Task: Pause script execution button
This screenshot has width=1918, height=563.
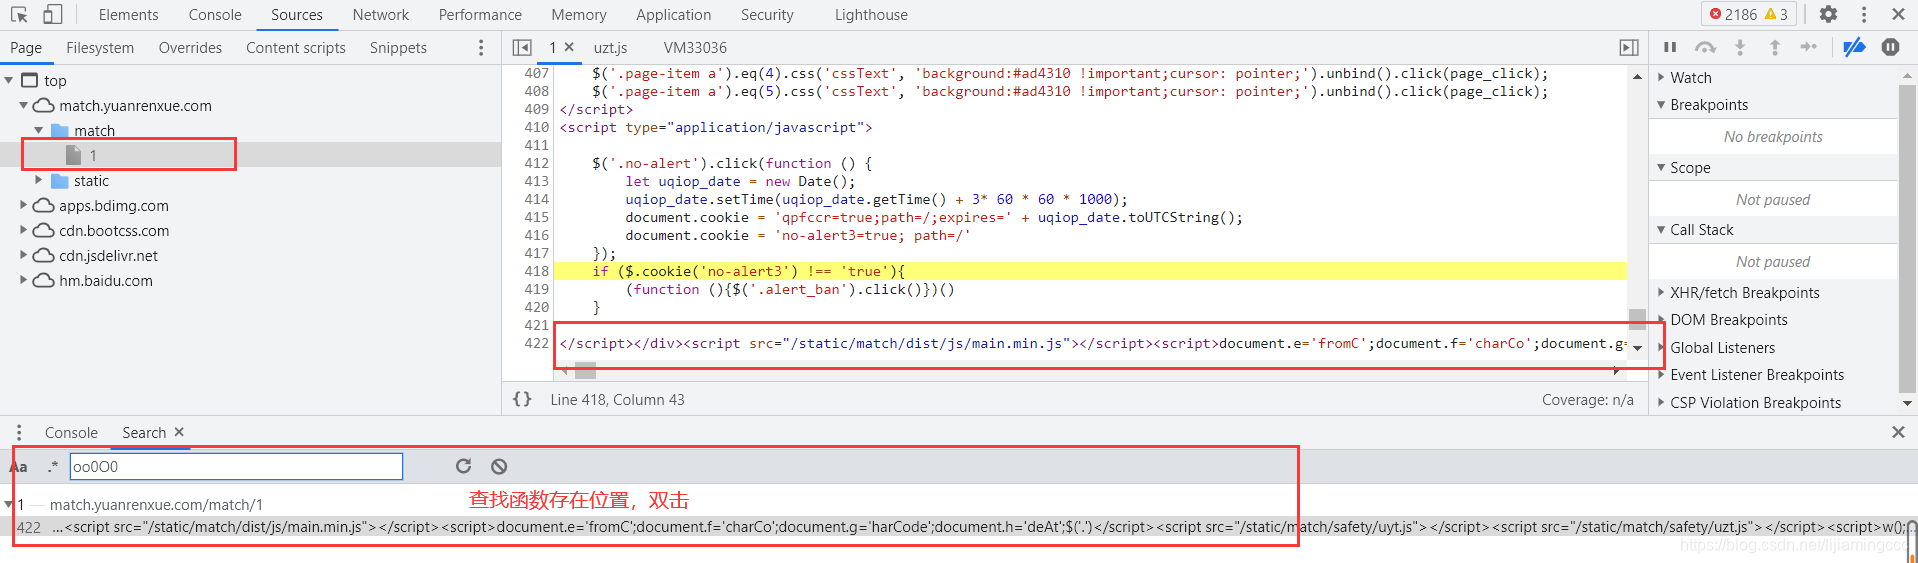Action: pos(1670,47)
